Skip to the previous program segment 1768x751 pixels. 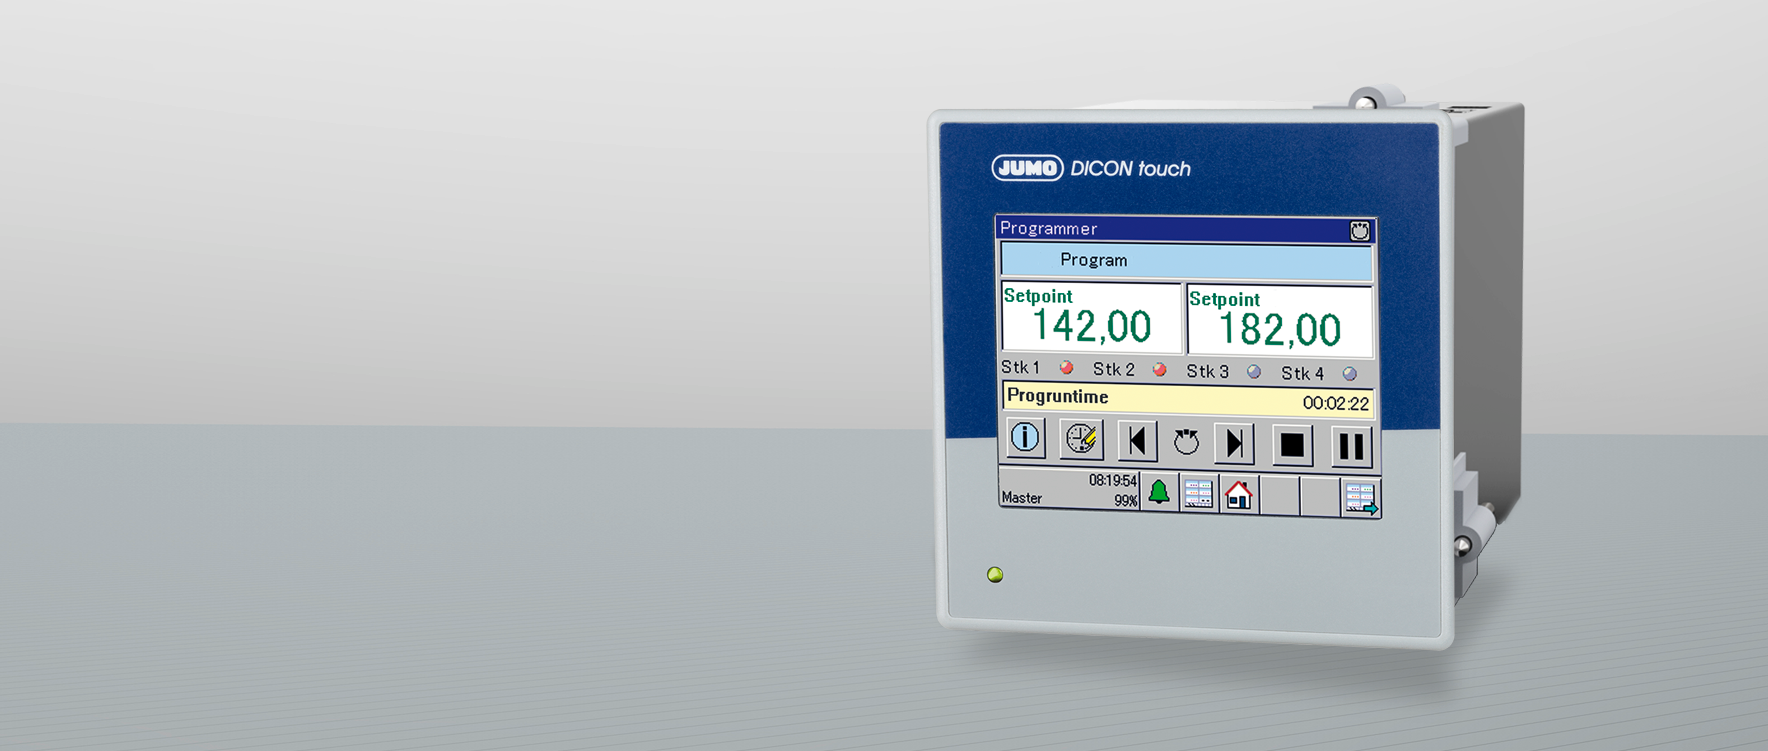pyautogui.click(x=1137, y=441)
